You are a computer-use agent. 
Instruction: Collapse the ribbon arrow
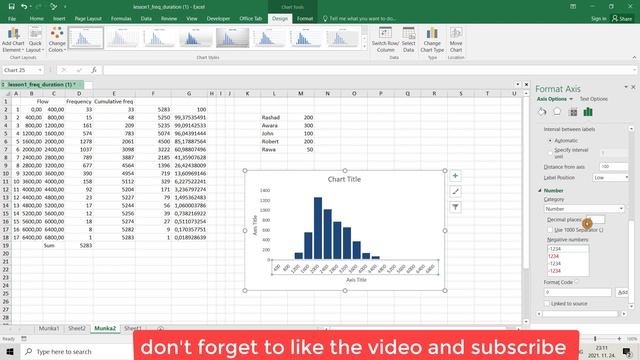(634, 58)
